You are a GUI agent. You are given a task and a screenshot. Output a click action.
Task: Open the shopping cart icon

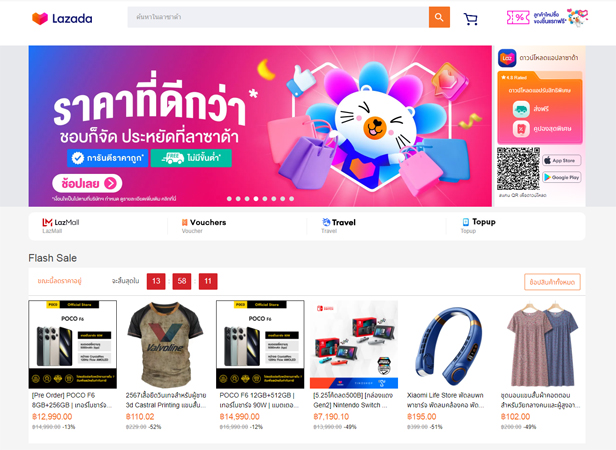coord(470,18)
